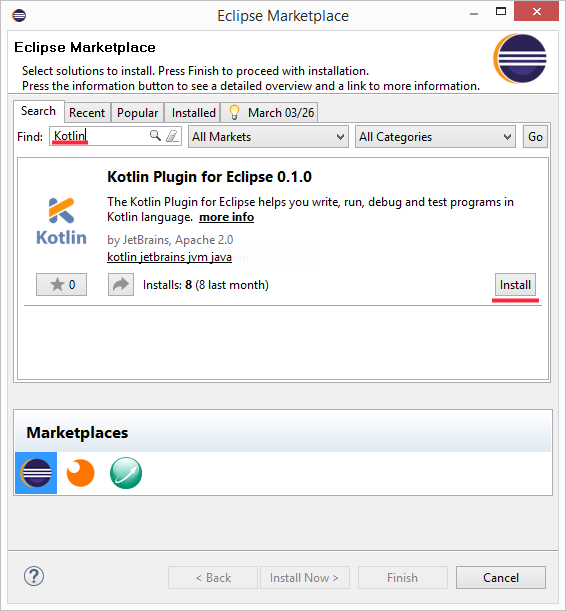Switch to the Popular tab
Viewport: 566px width, 611px height.
(138, 113)
